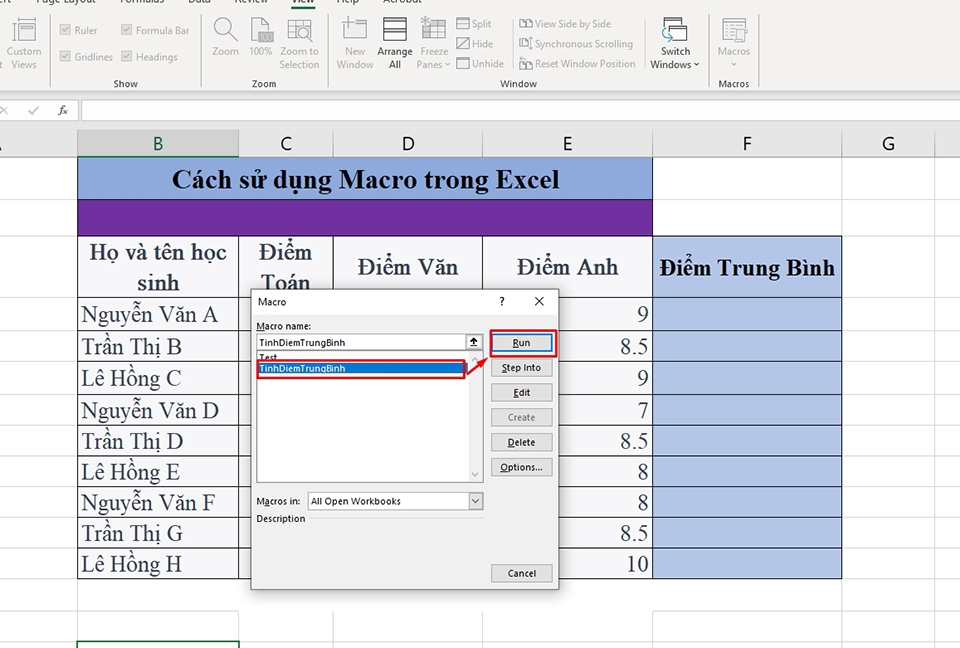Toggle the Formula Bar checkbox
Viewport: 960px width, 648px height.
[126, 29]
